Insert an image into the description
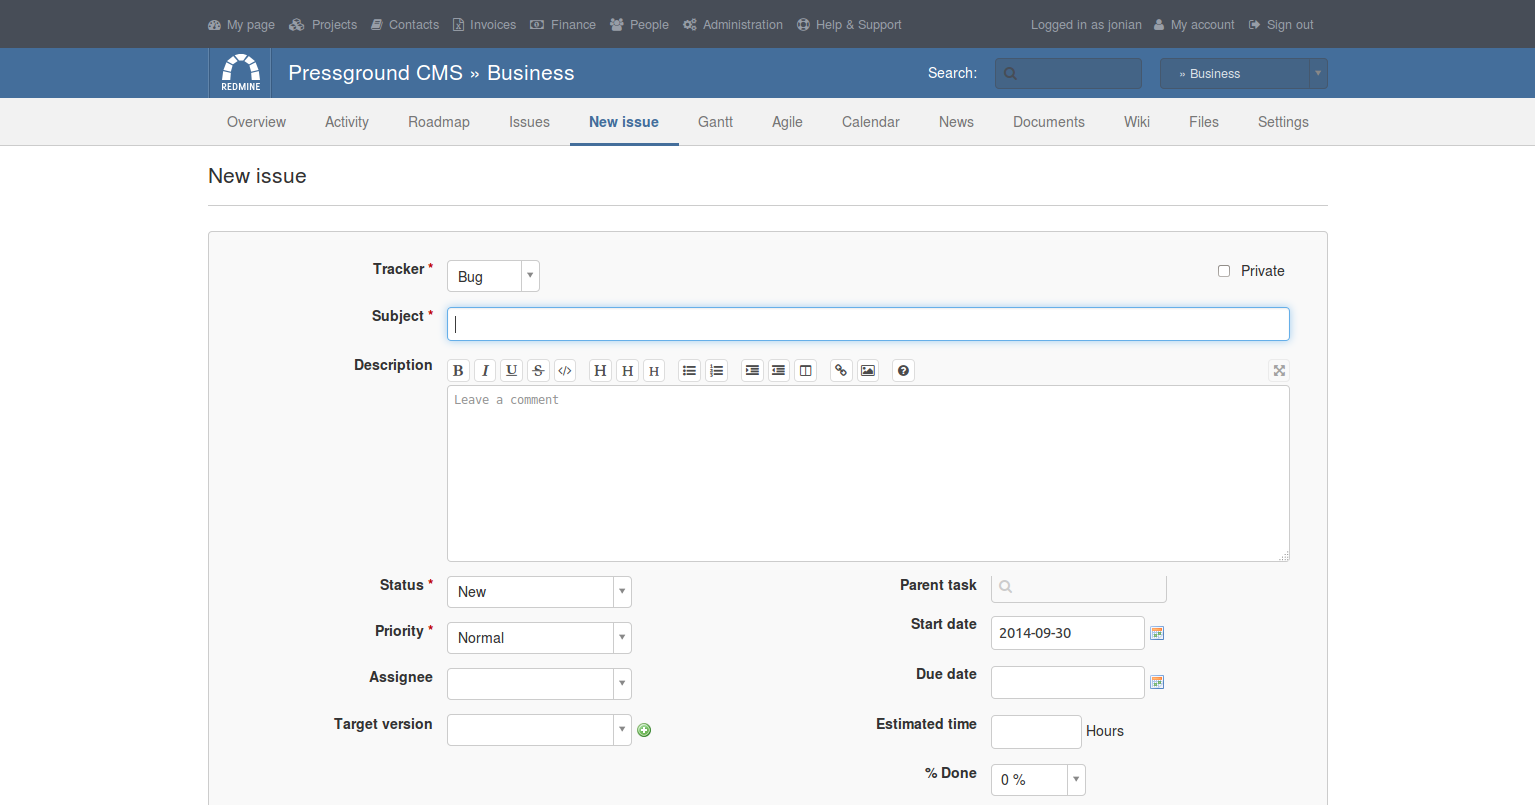The height and width of the screenshot is (805, 1535). coord(868,371)
